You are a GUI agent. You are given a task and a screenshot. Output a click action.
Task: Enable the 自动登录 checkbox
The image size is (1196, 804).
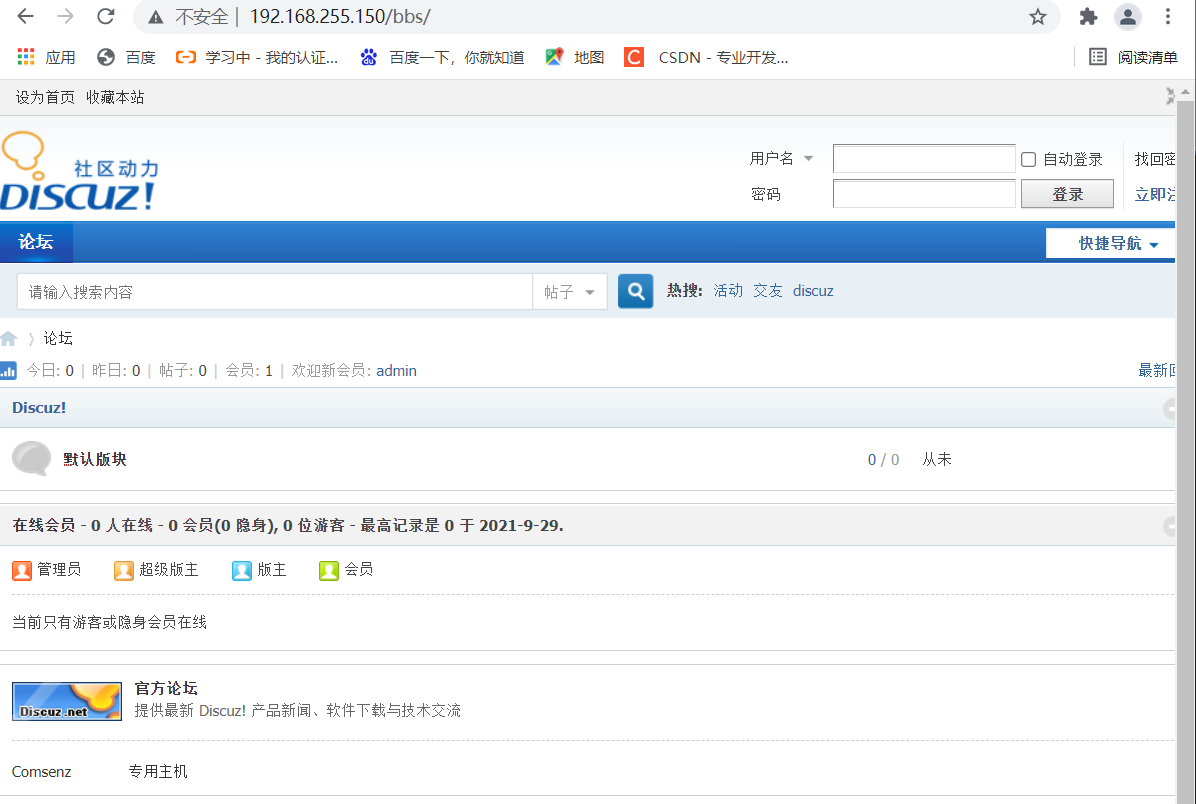click(1028, 159)
